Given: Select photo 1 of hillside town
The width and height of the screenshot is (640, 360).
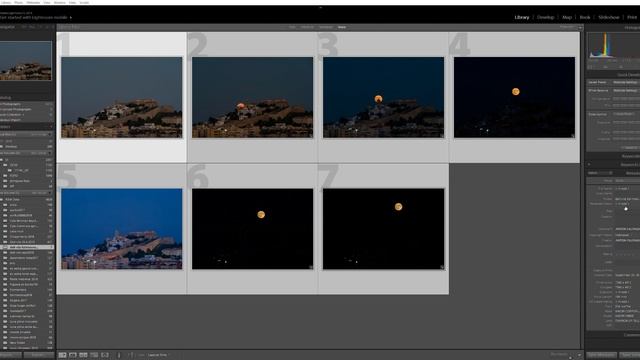Looking at the screenshot, I should 122,97.
